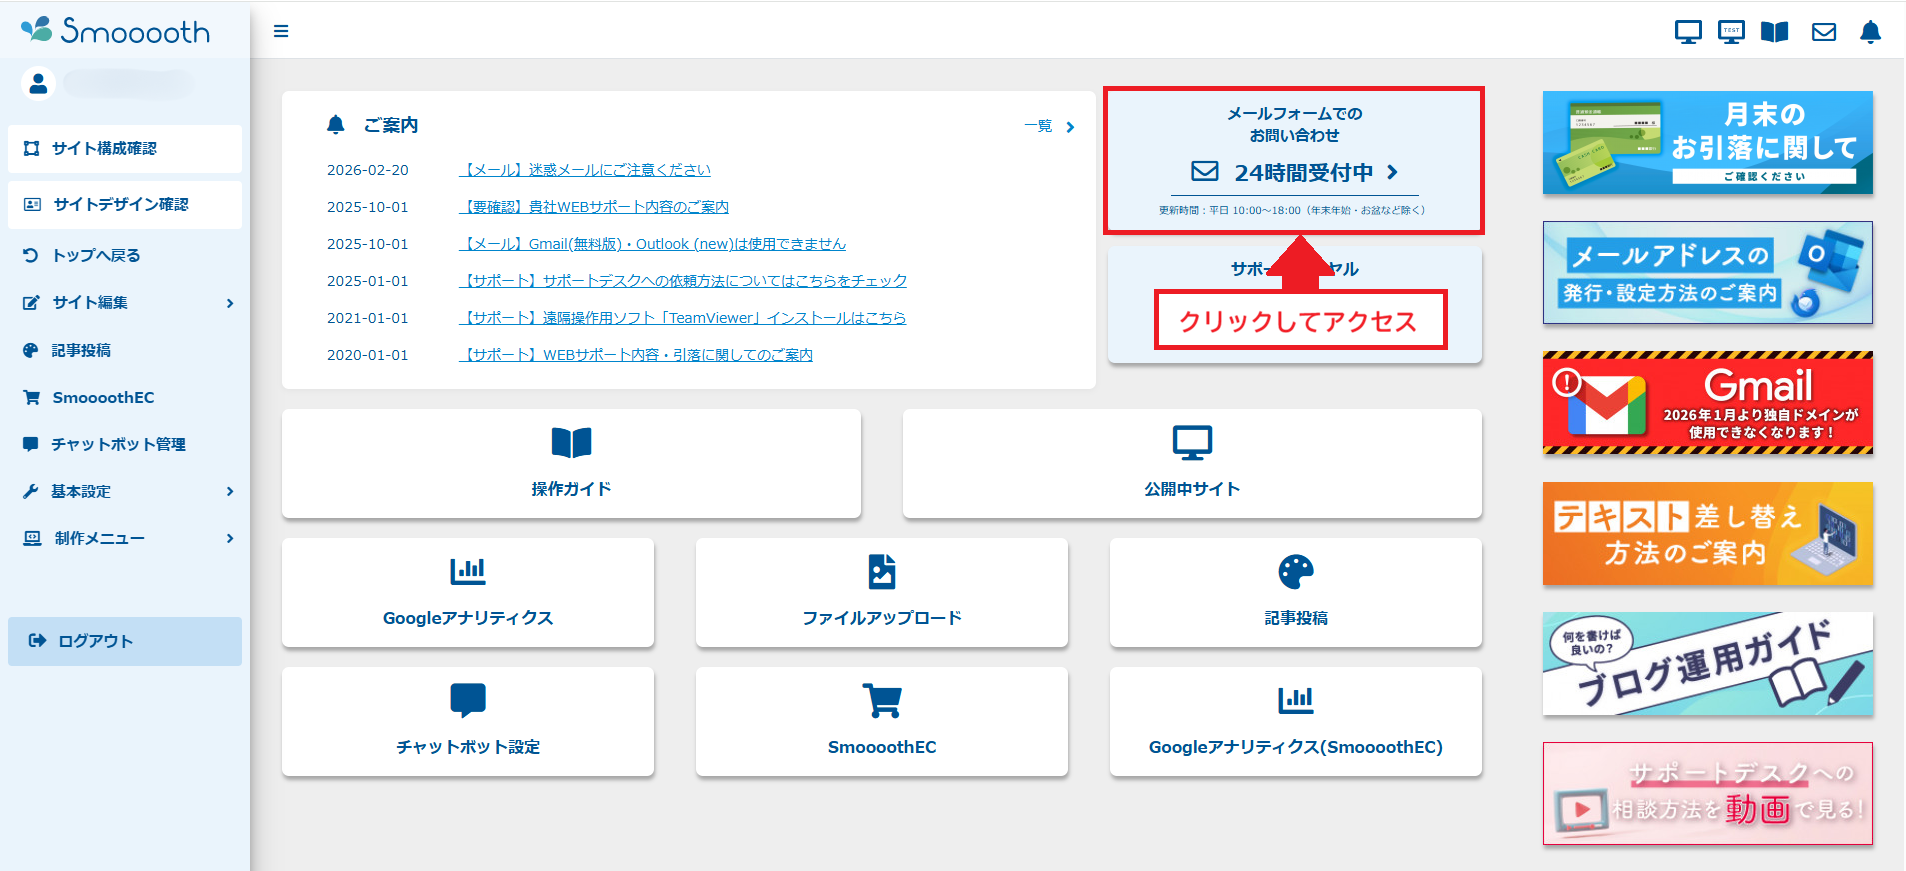1906x871 pixels.
Task: Open the SmoooothEC cart icon tile
Action: coord(882,721)
